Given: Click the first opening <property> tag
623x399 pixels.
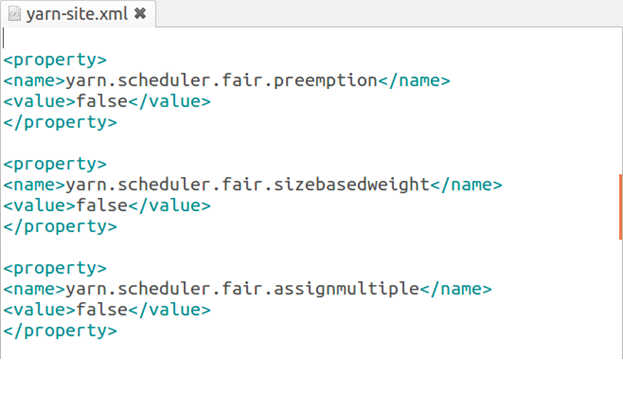Looking at the screenshot, I should [x=55, y=60].
